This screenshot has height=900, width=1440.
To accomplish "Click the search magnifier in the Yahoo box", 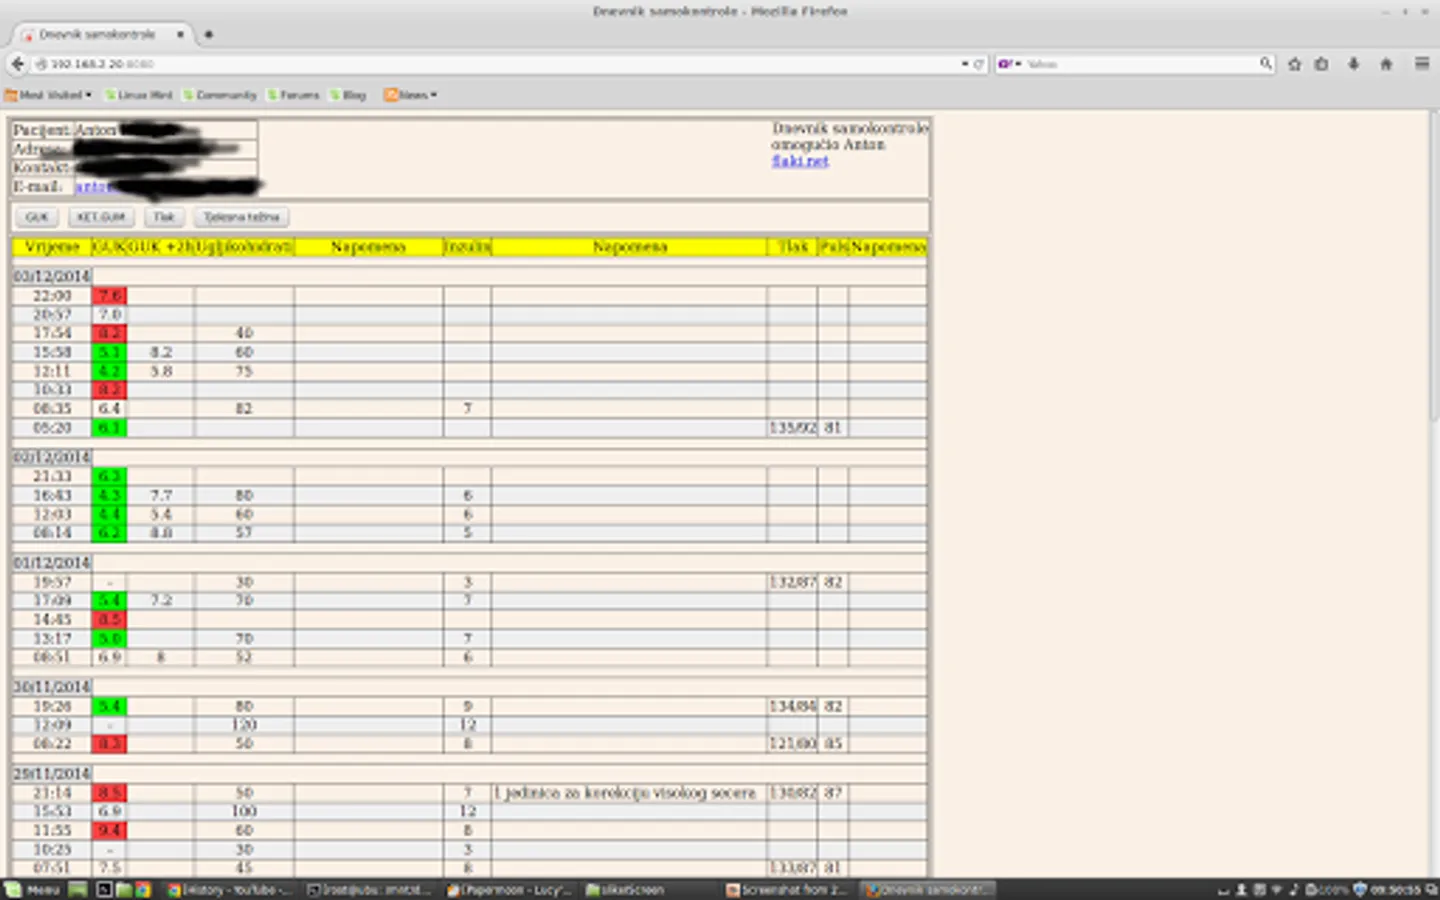I will point(1266,64).
